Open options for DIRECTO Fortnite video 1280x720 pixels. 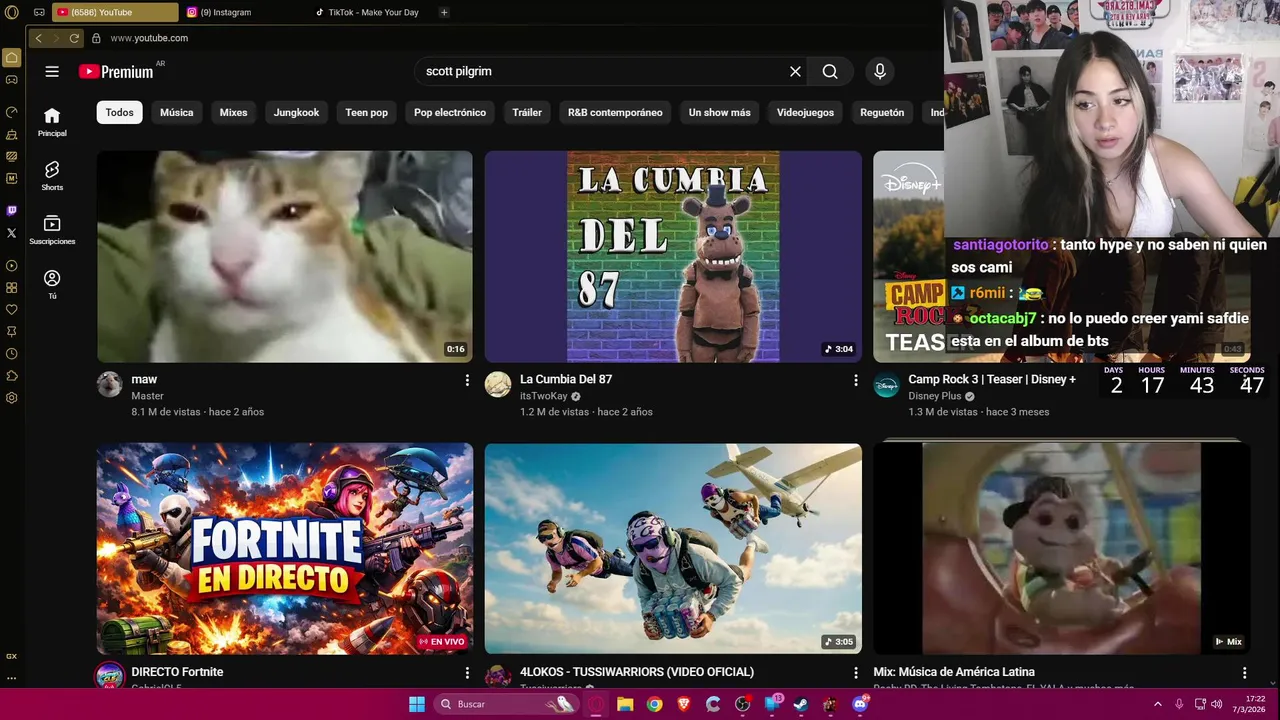click(467, 673)
